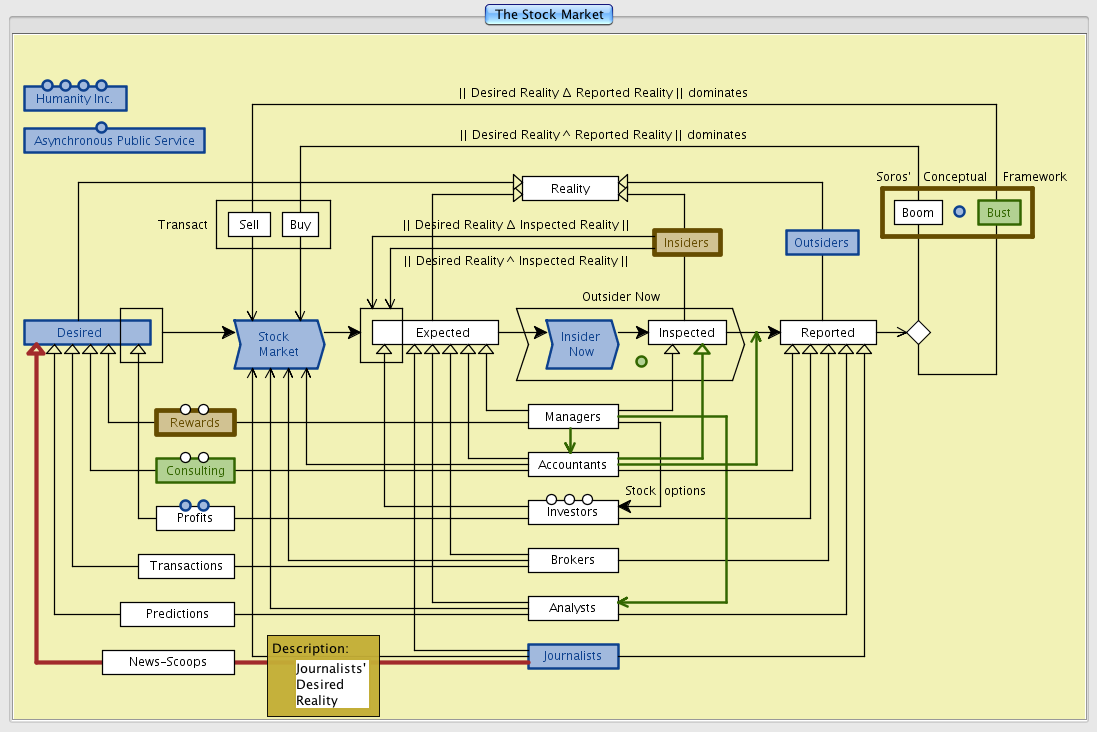Image resolution: width=1097 pixels, height=732 pixels.
Task: Select the Humanity Inc. node
Action: (x=75, y=99)
